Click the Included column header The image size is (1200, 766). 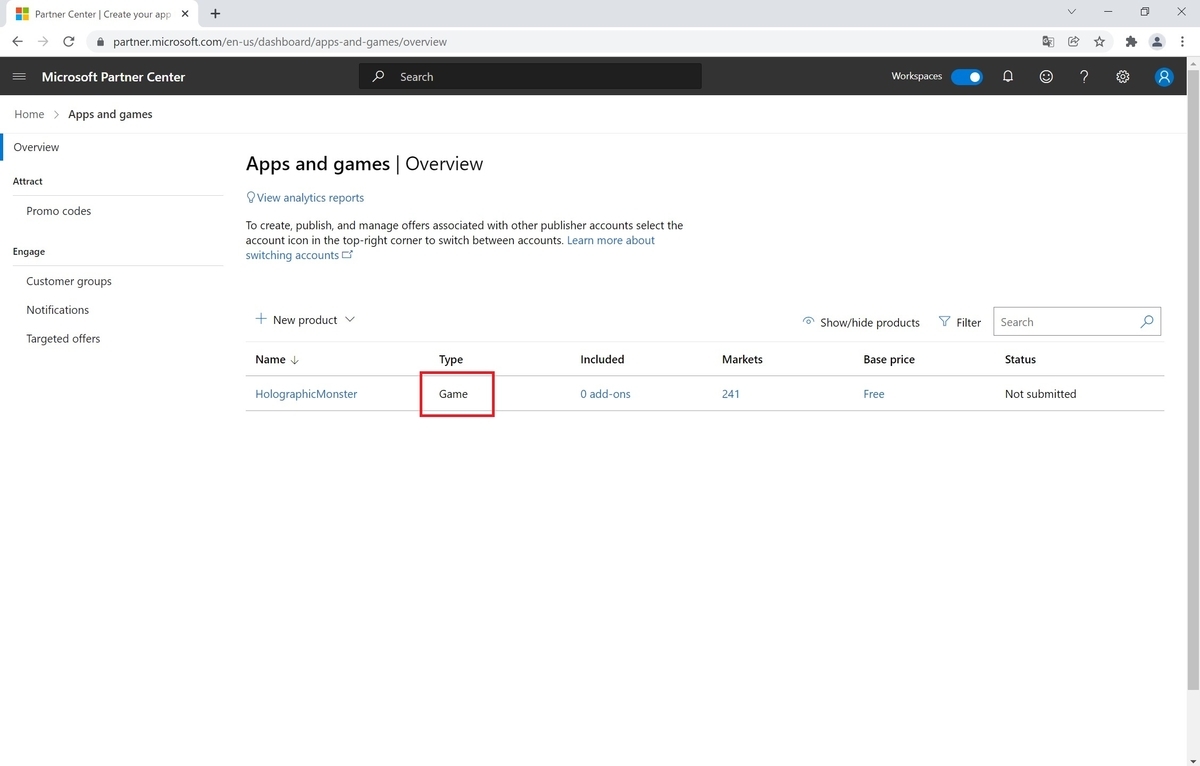[x=602, y=359]
